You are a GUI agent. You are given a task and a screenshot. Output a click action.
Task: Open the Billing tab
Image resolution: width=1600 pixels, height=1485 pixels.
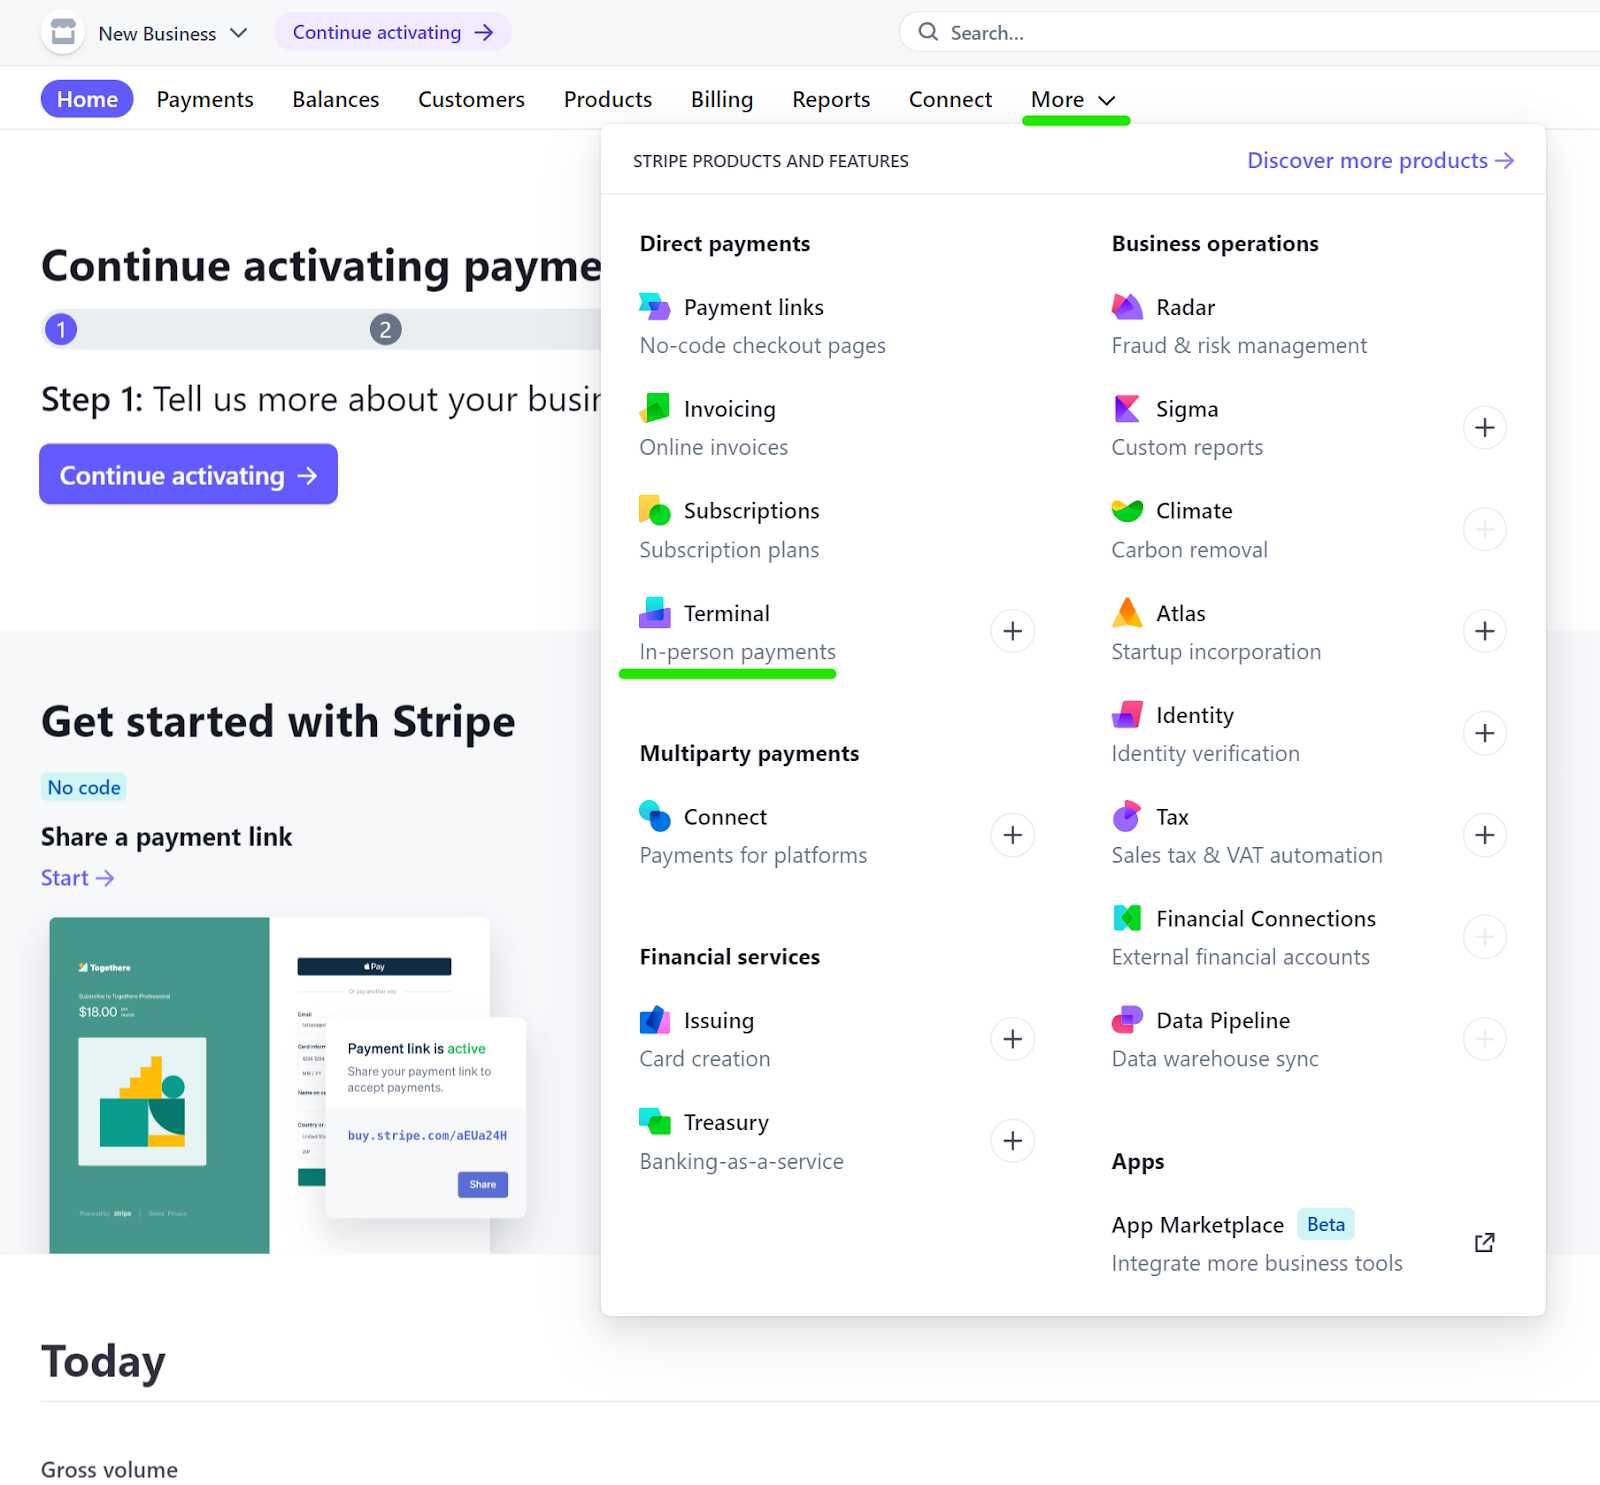pyautogui.click(x=722, y=99)
